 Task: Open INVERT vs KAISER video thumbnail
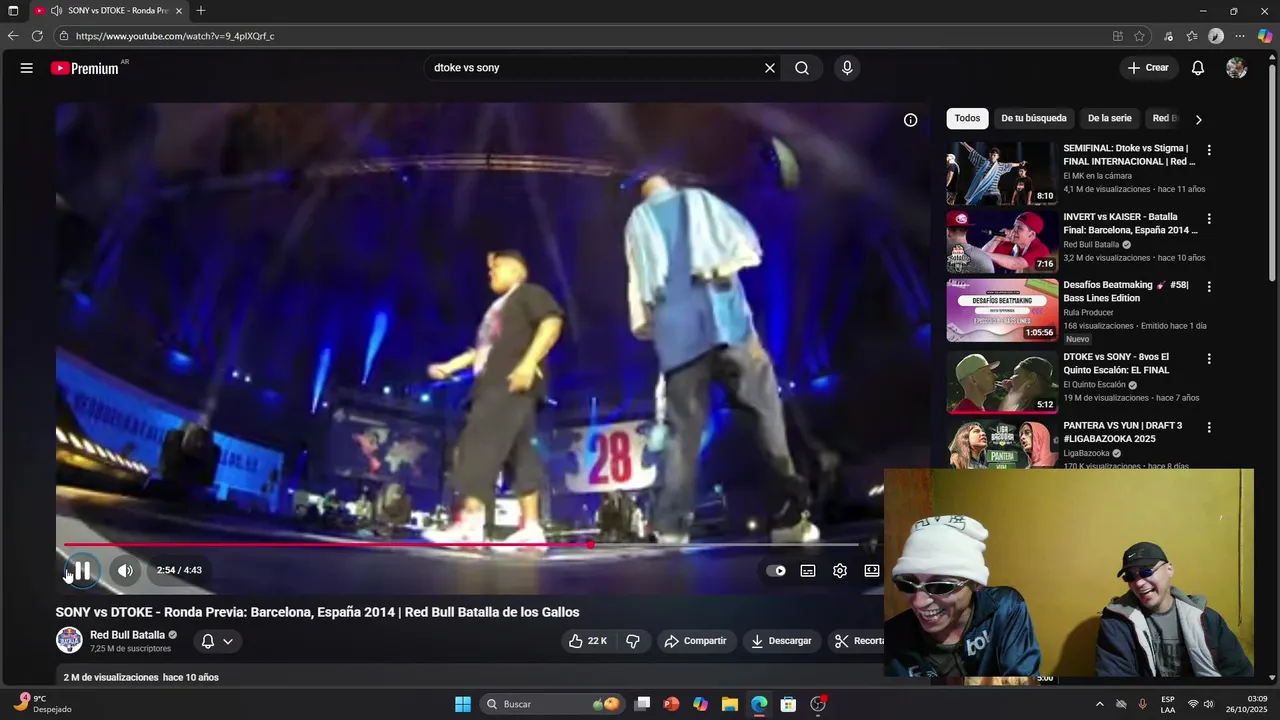[x=1002, y=242]
